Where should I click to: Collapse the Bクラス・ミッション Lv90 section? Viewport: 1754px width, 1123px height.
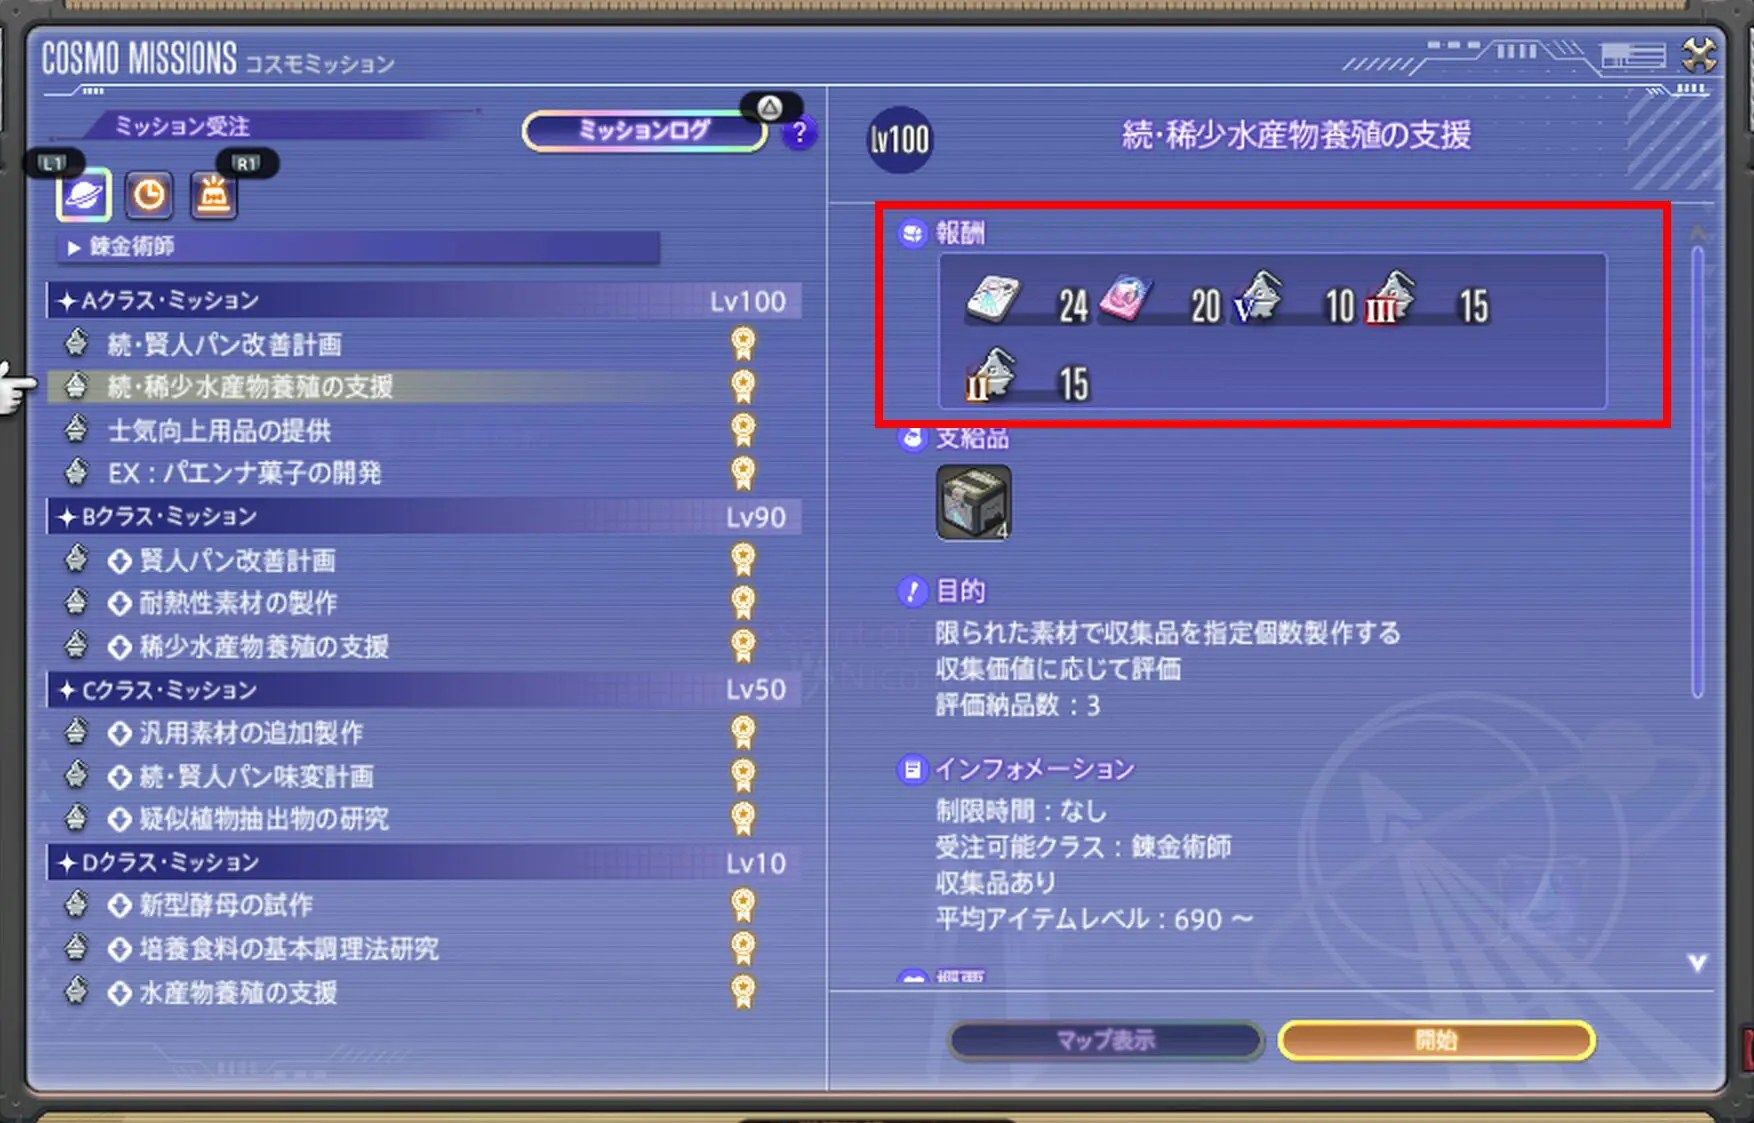[x=424, y=516]
